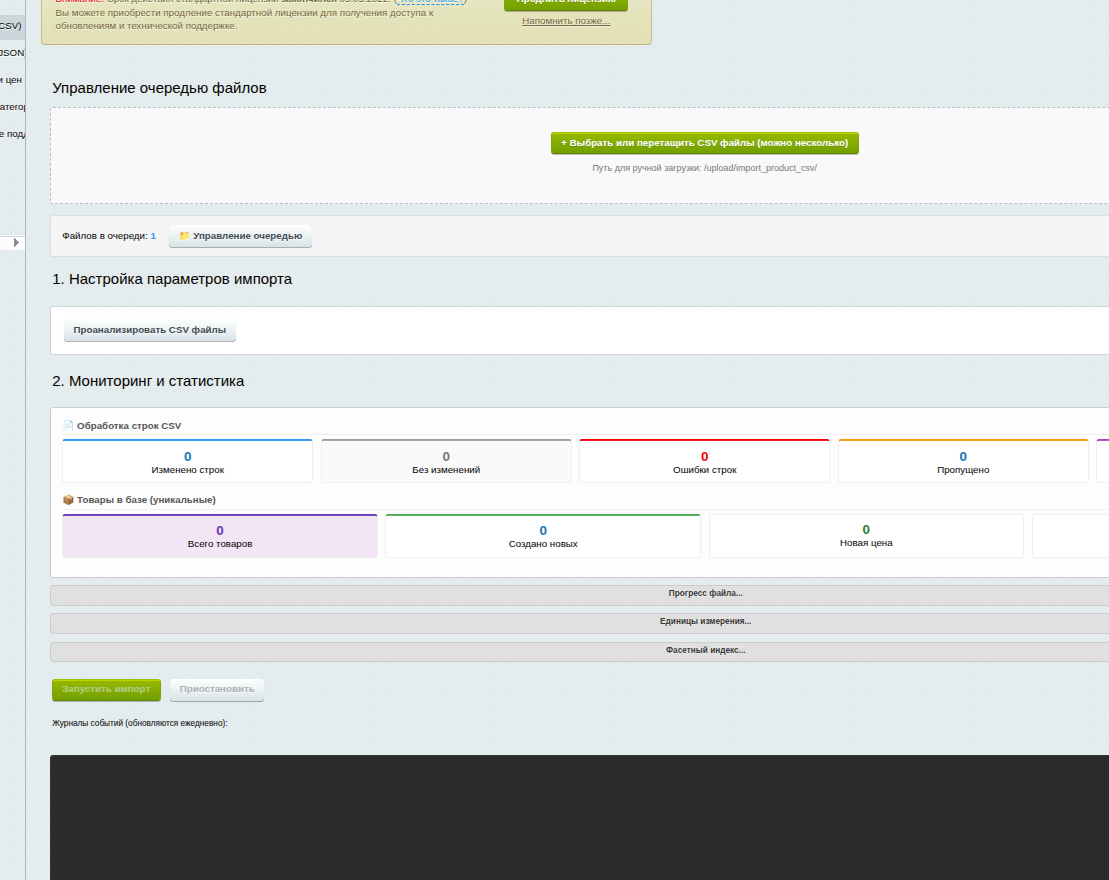Screen dimensions: 1109x880
Task: Select the Без изменений stat card
Action: coord(446,462)
